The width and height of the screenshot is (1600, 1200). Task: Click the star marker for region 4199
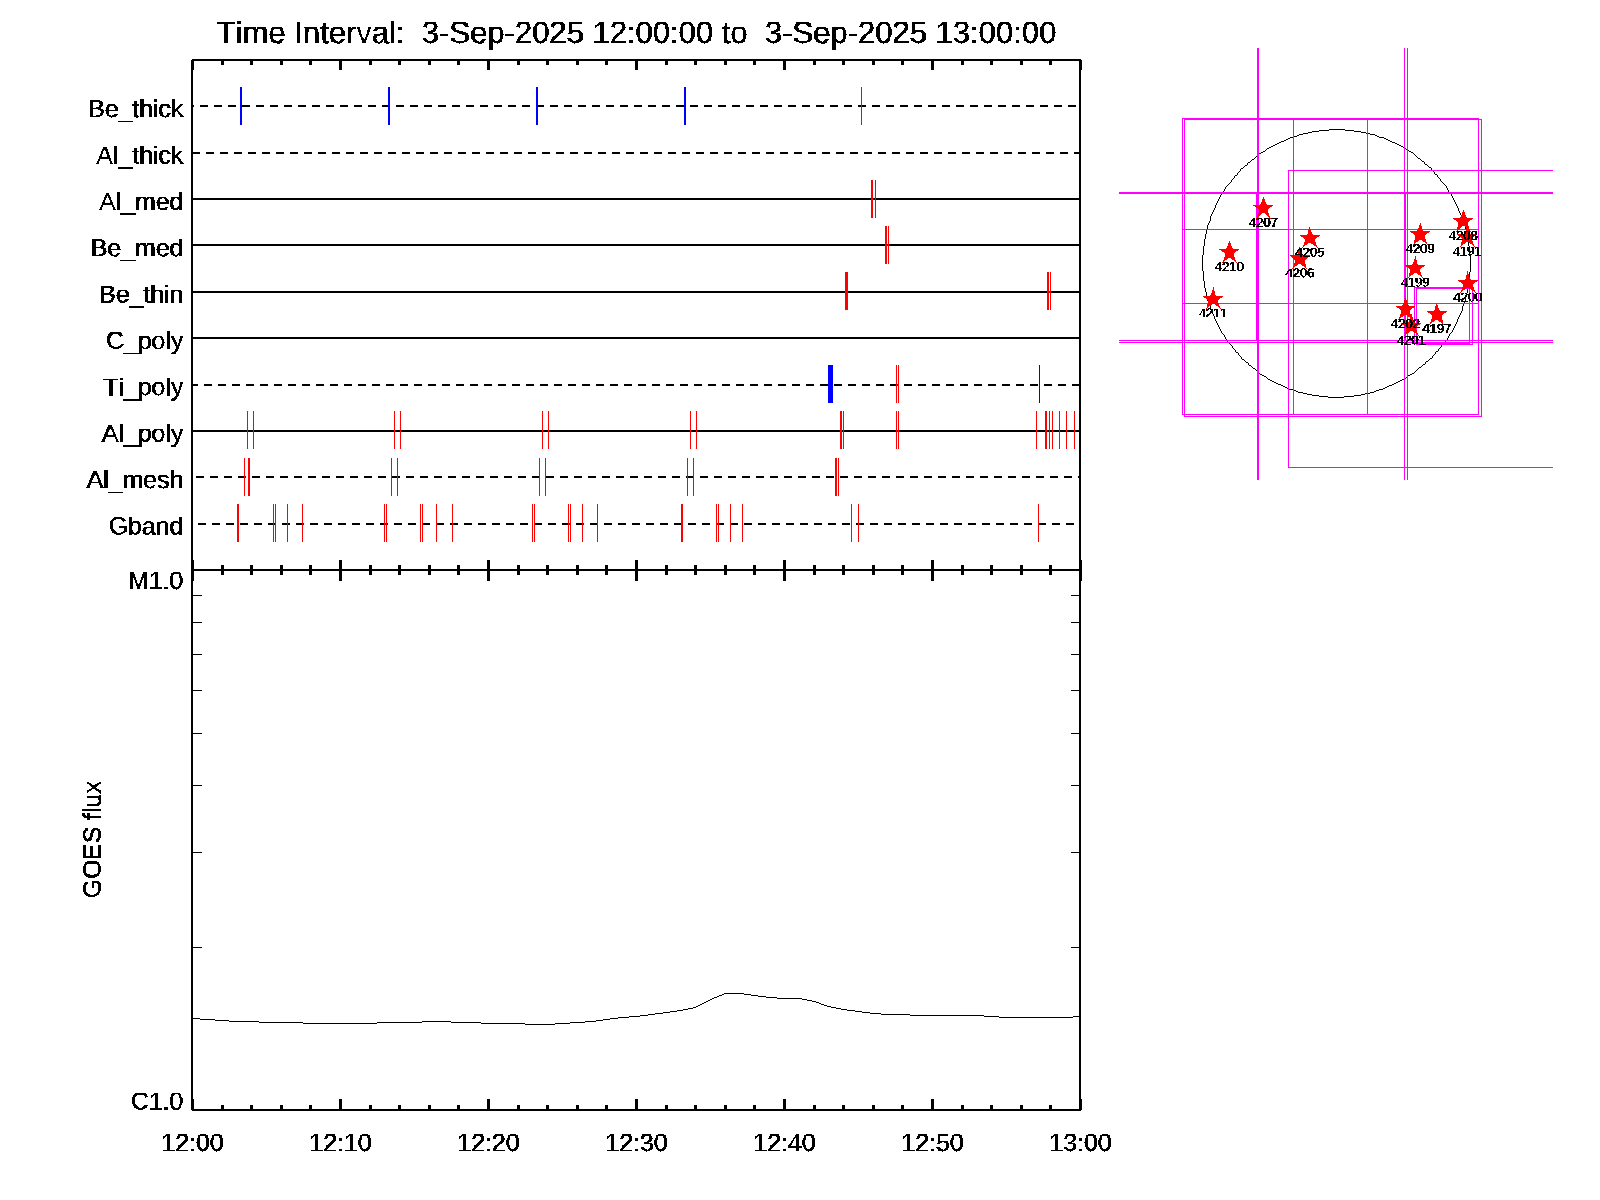click(x=1414, y=268)
